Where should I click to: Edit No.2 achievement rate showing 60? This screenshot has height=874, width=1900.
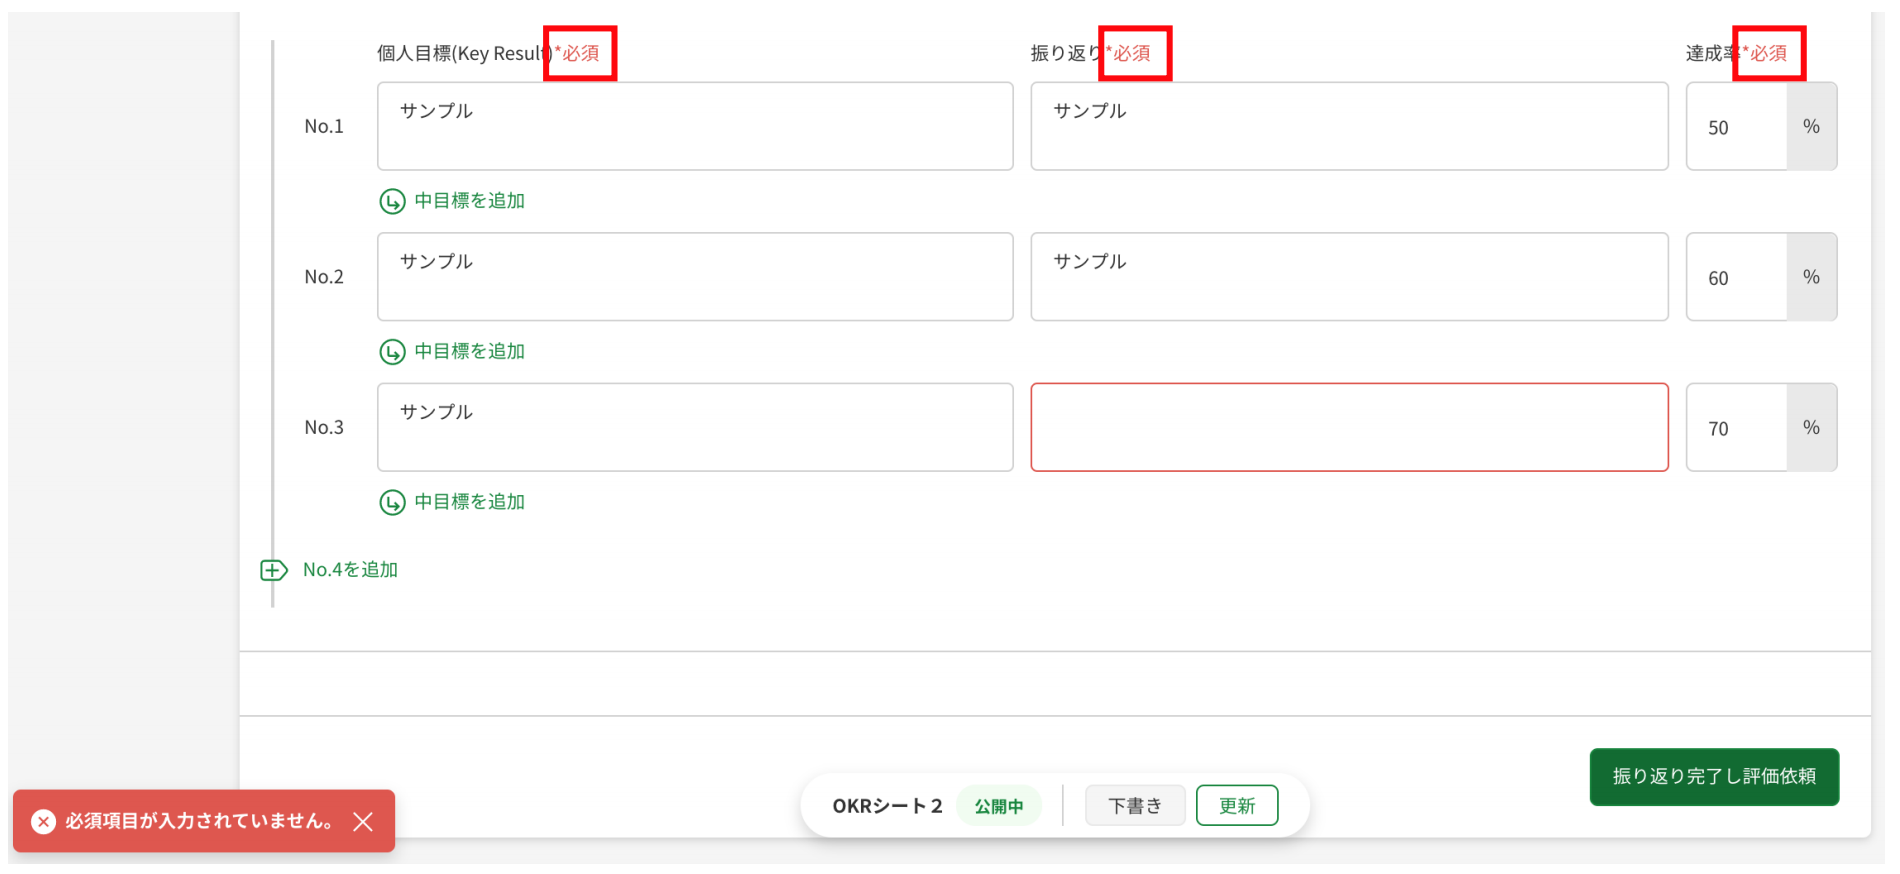pos(1736,278)
